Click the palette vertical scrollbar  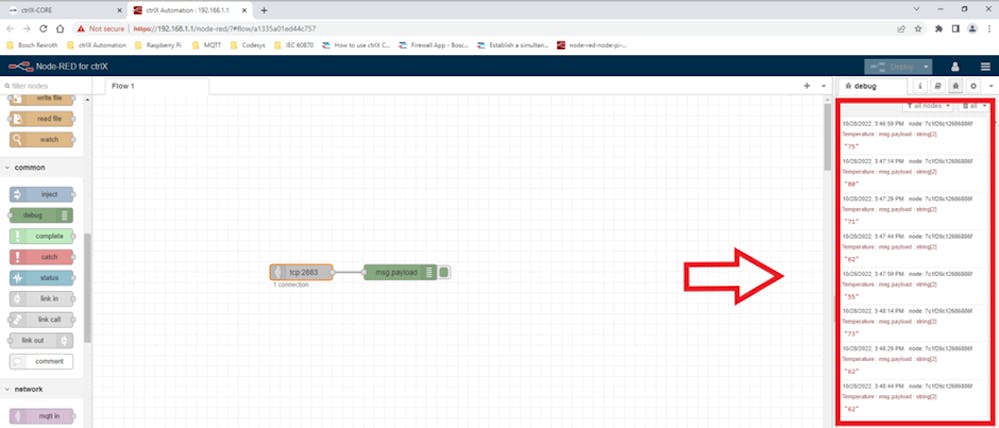pos(87,287)
